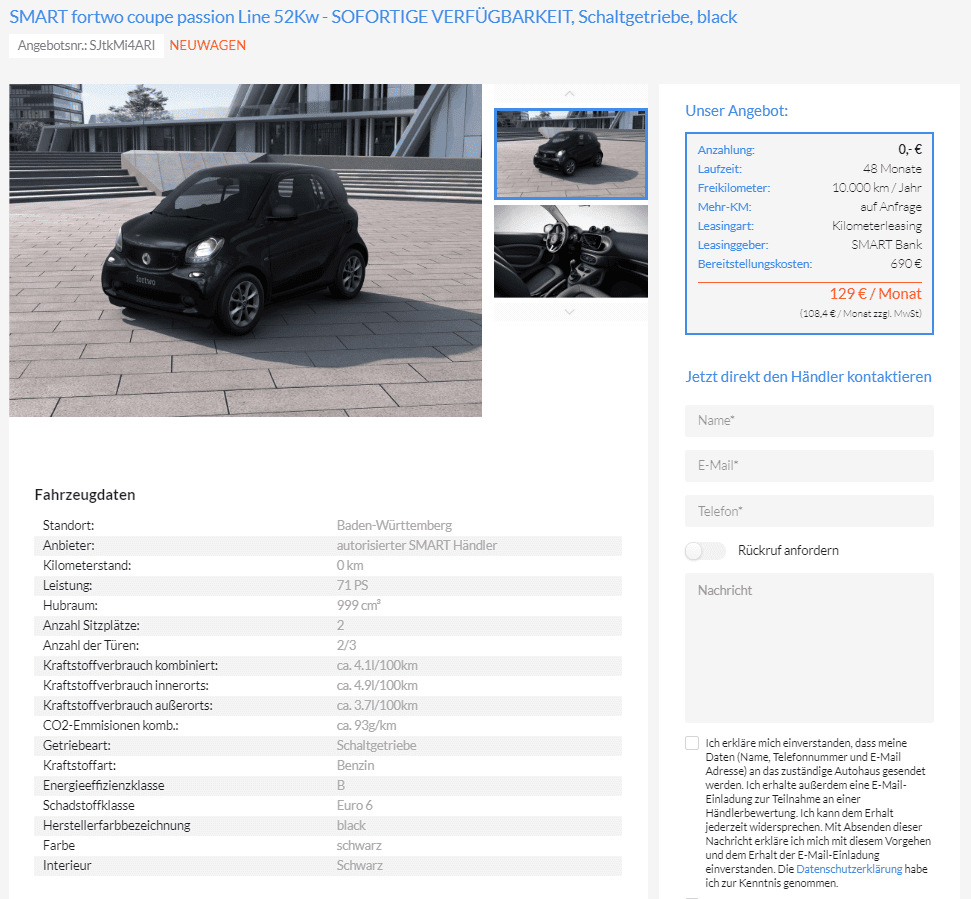Click the Energieeffizienzklasse value B
This screenshot has width=971, height=899.
pyautogui.click(x=341, y=785)
